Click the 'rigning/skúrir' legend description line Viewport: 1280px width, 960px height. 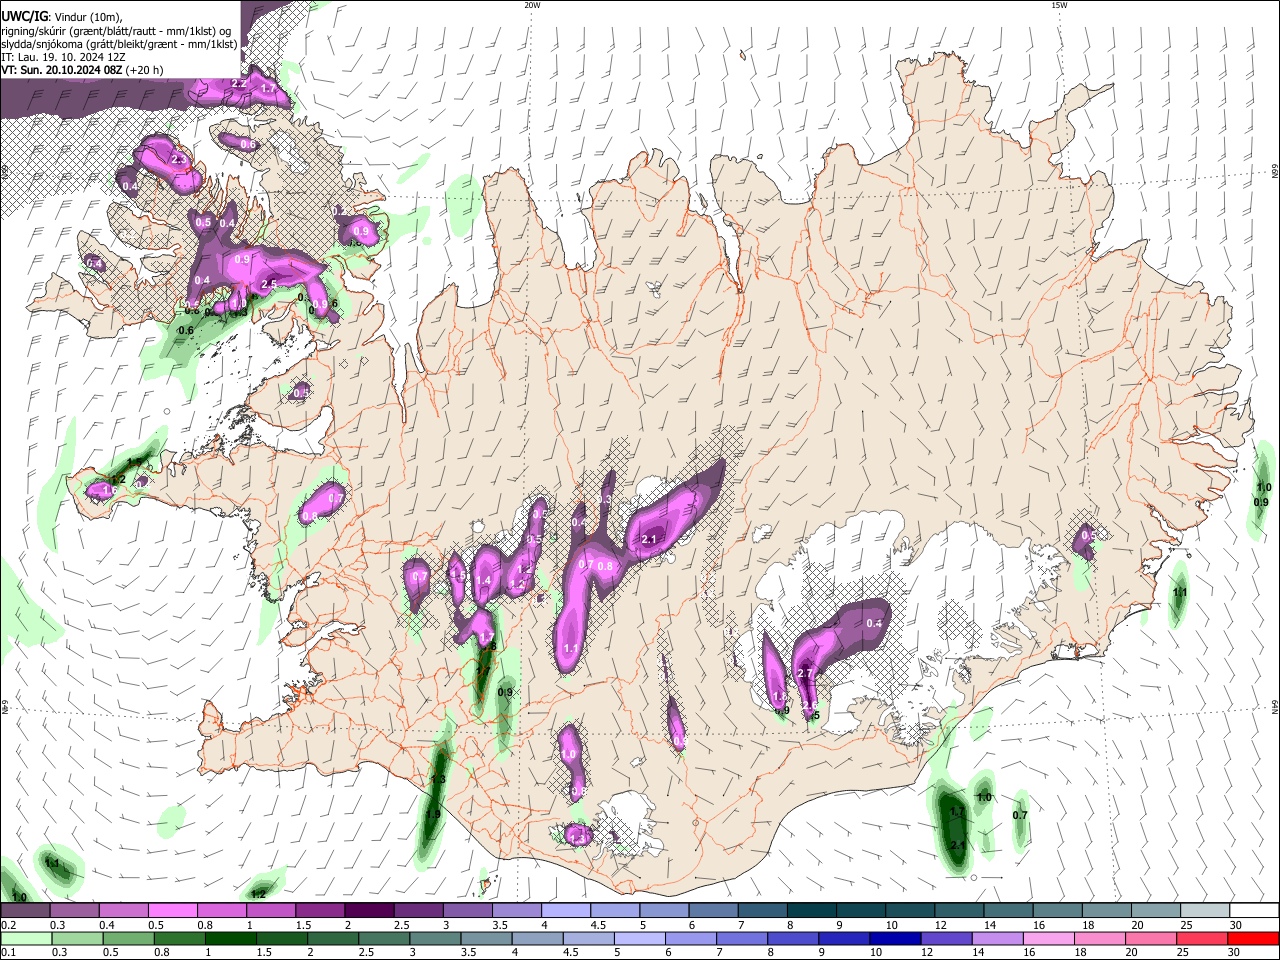(116, 31)
